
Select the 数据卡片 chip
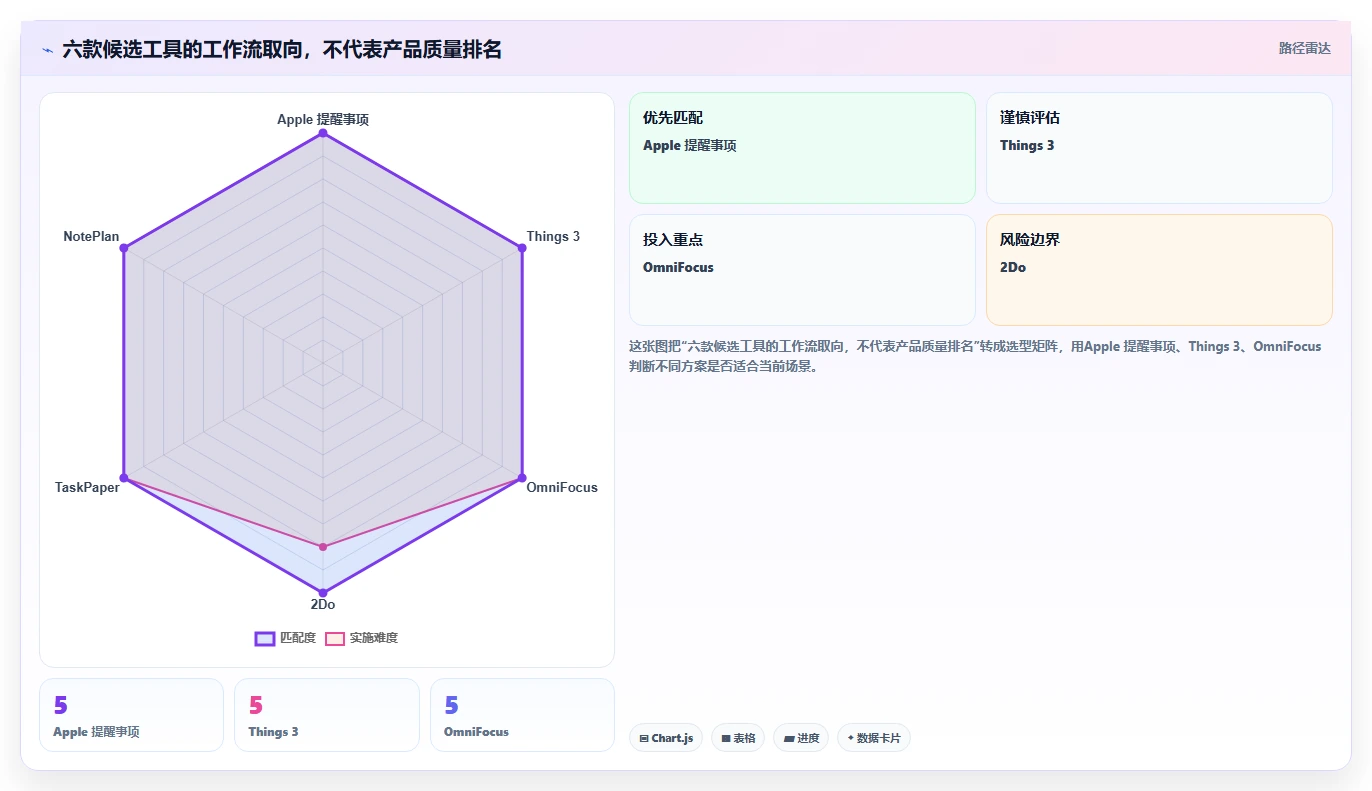coord(874,738)
